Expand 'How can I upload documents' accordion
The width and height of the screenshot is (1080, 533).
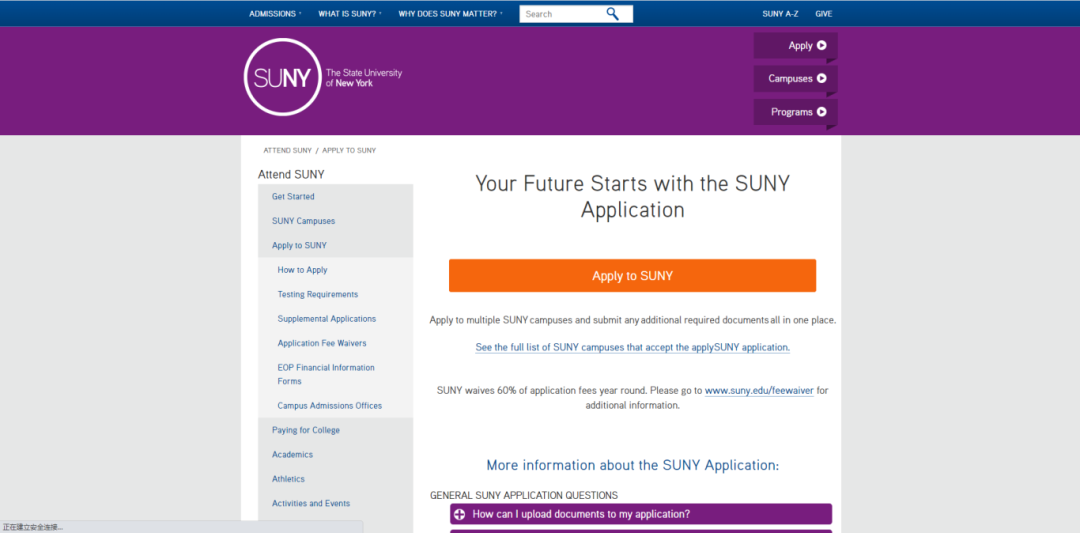pos(641,514)
